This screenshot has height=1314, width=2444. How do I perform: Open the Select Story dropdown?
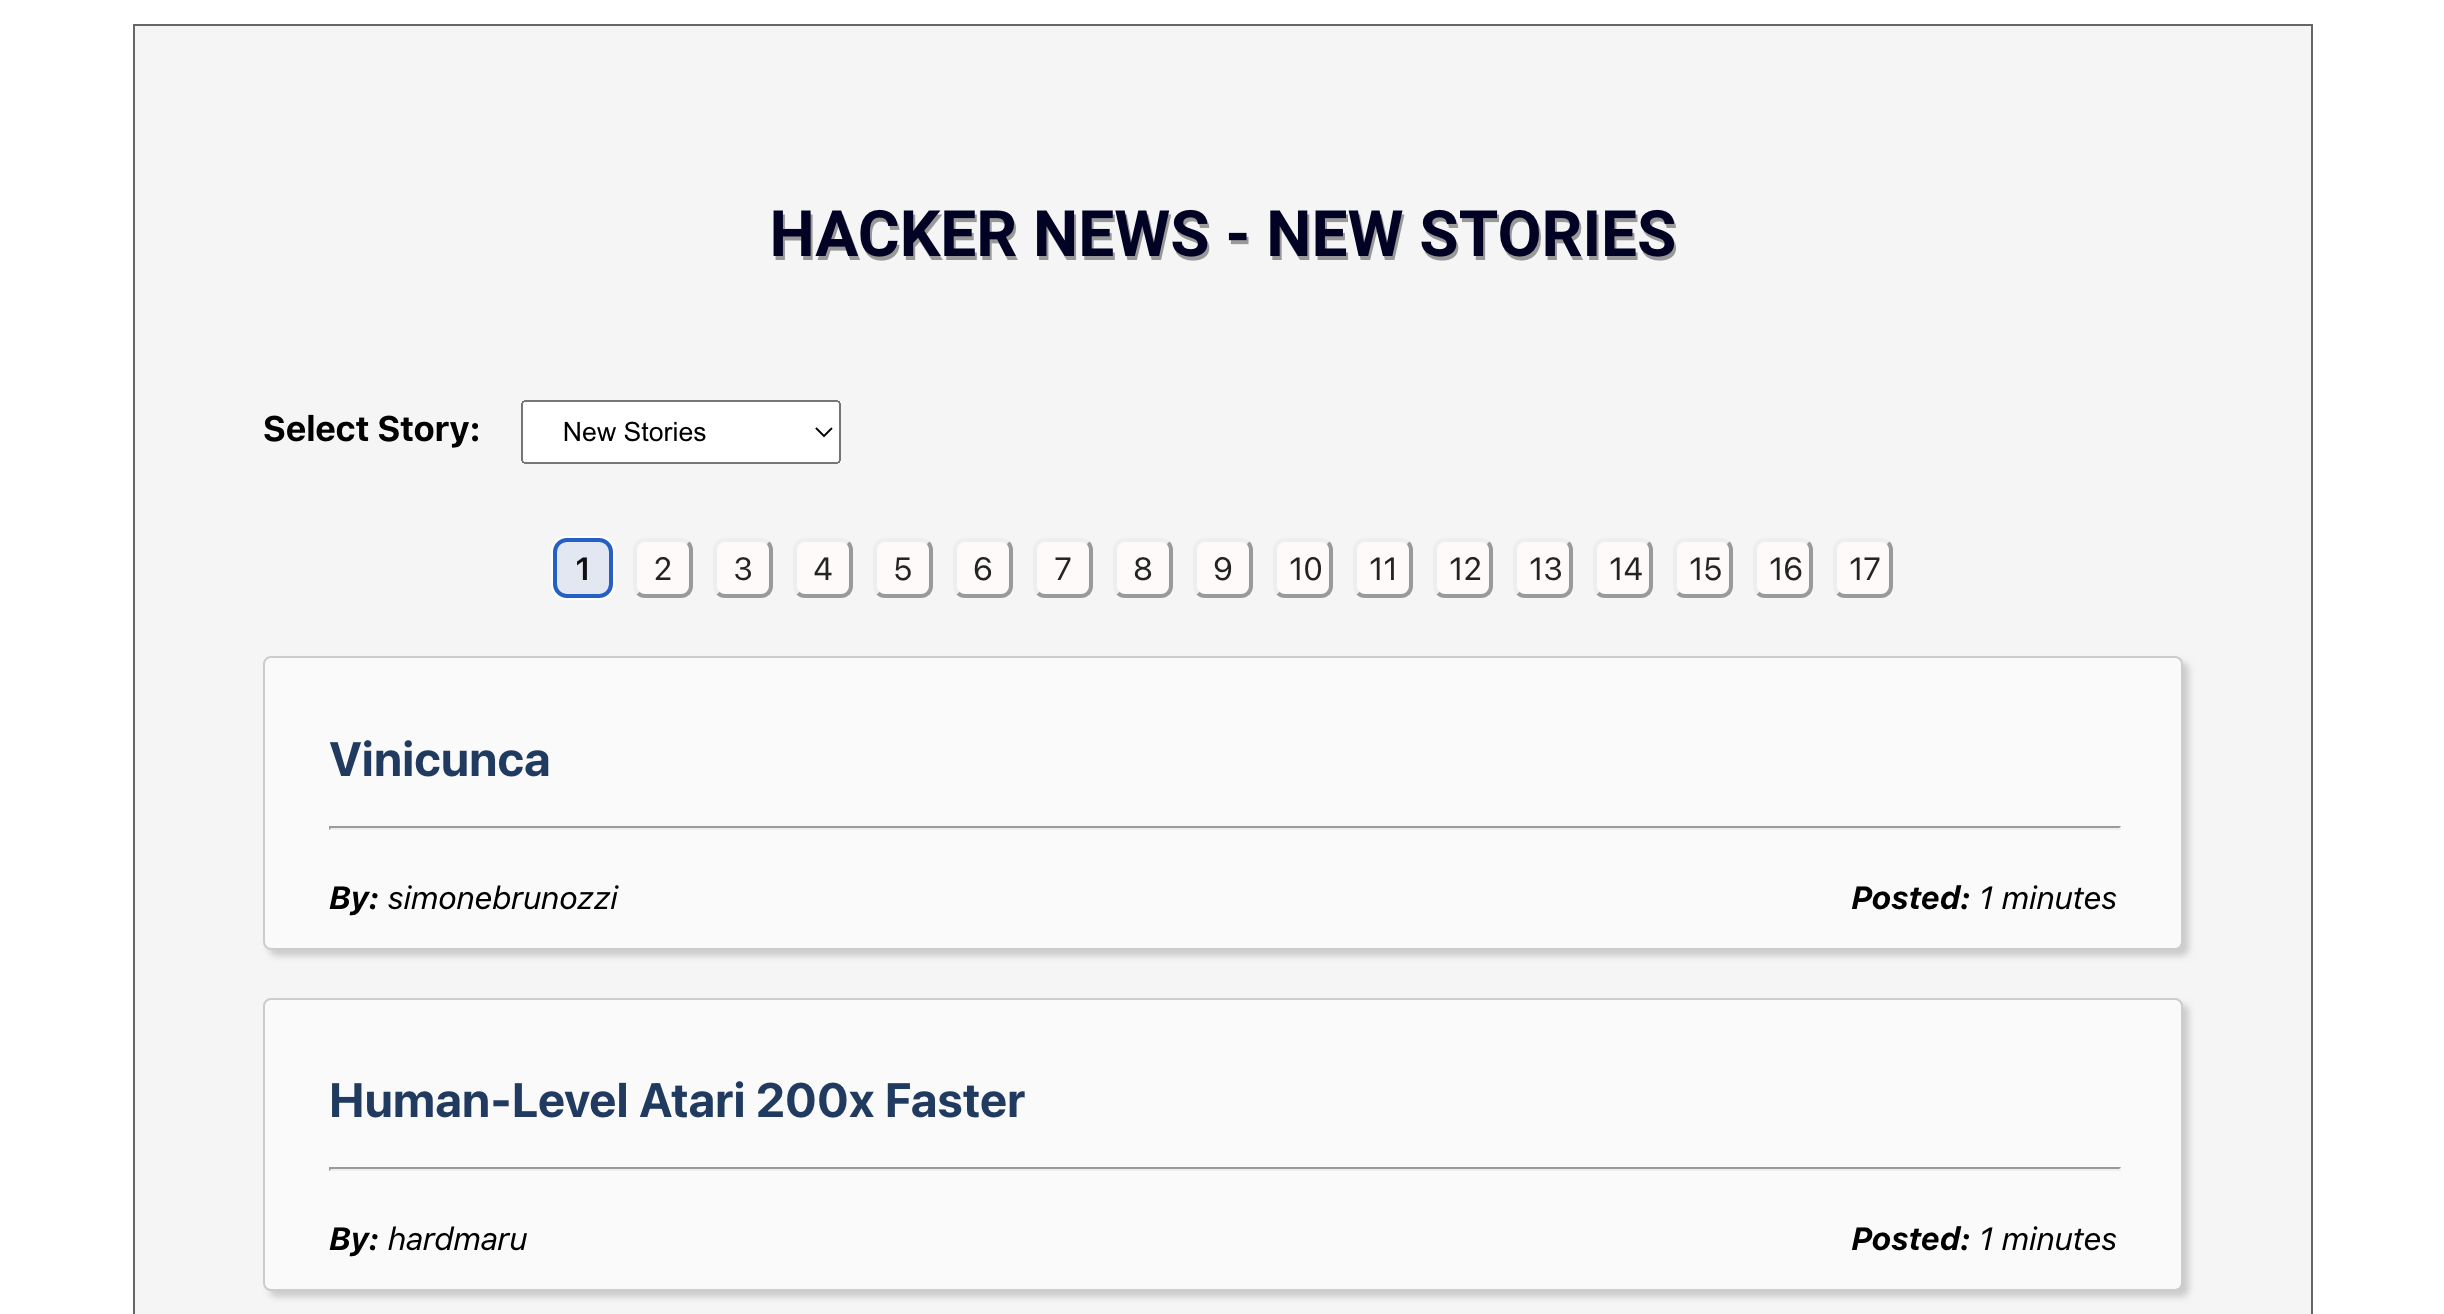[680, 432]
